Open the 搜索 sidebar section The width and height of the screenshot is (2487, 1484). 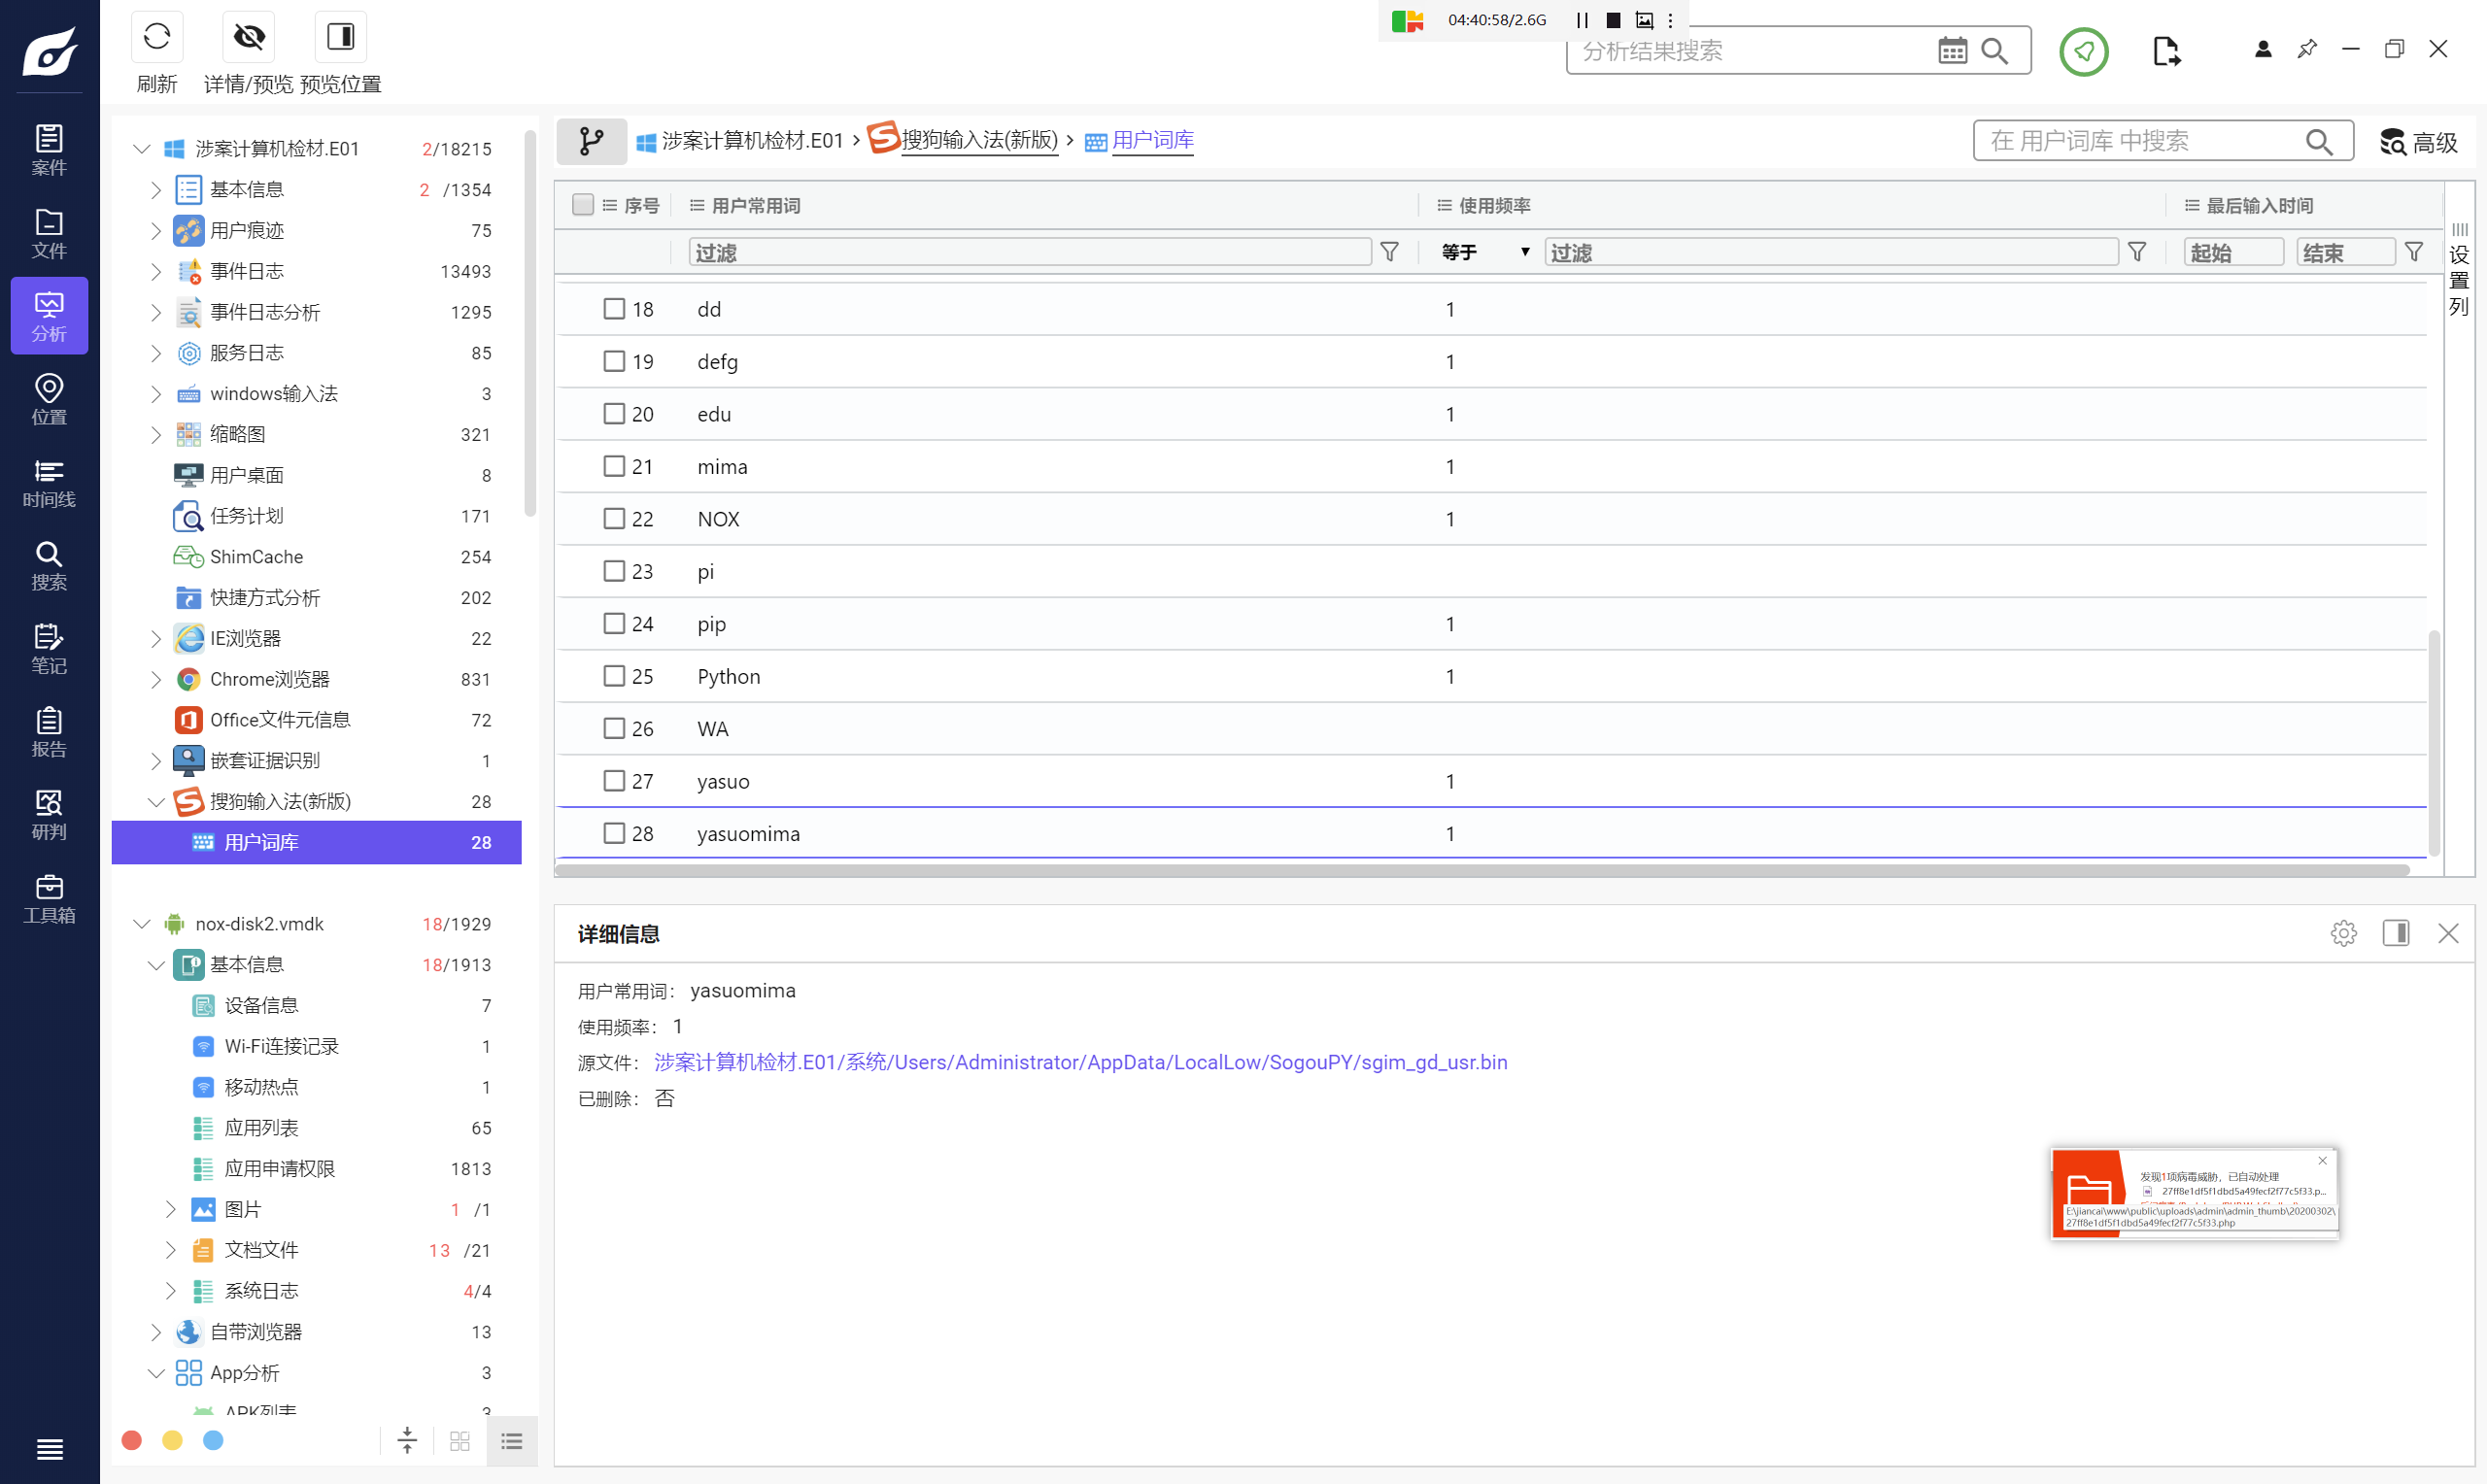[49, 565]
